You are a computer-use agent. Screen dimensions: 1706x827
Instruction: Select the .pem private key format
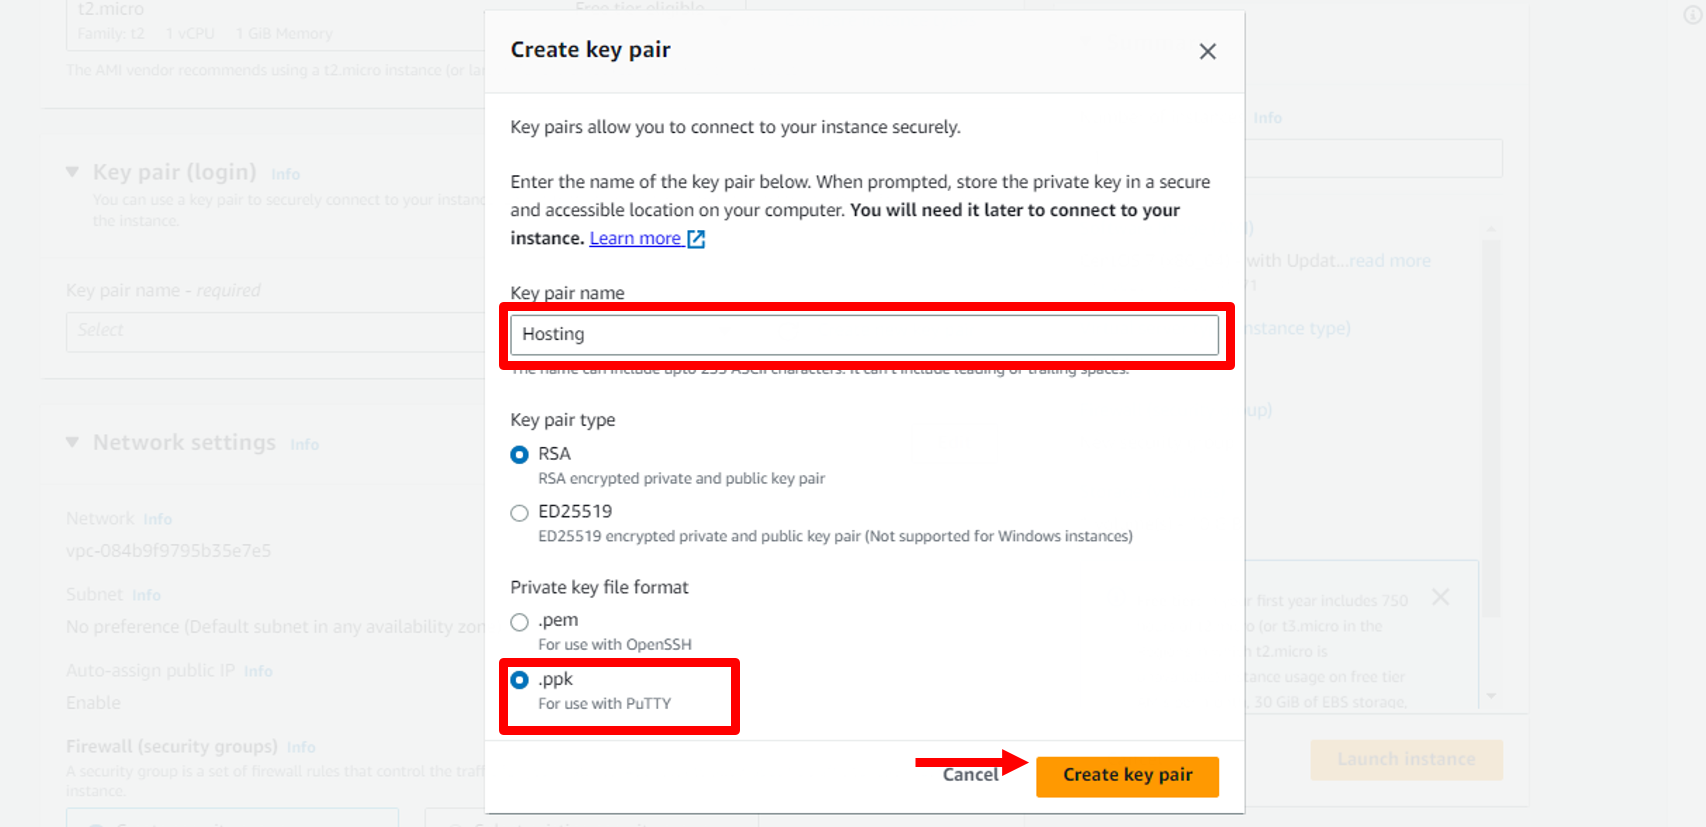520,622
